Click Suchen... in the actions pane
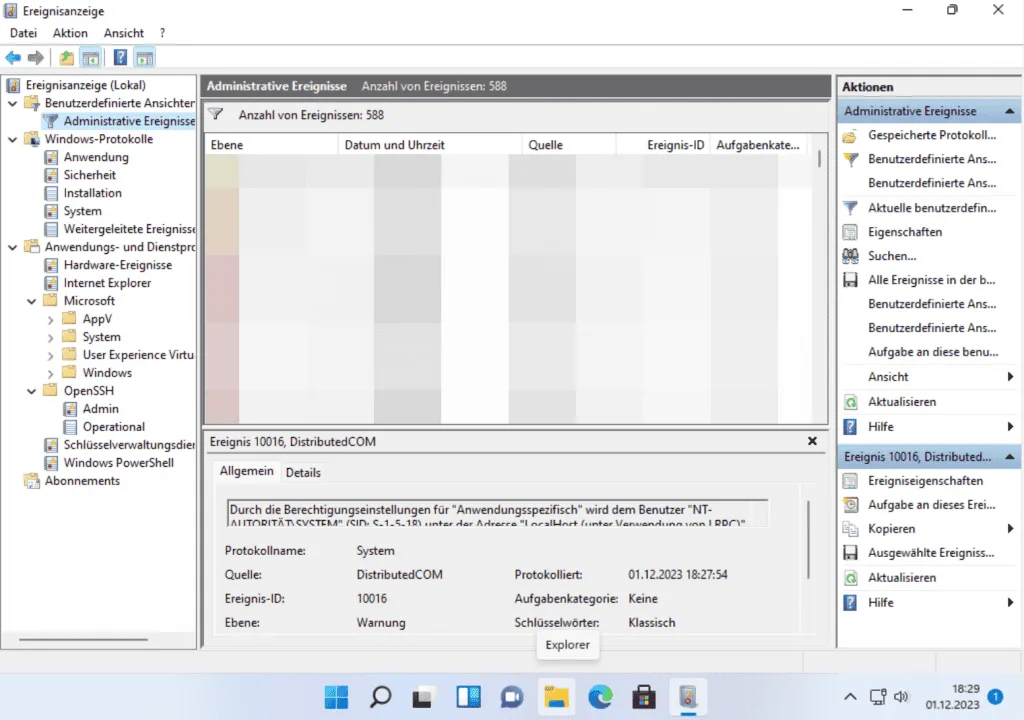 [891, 256]
